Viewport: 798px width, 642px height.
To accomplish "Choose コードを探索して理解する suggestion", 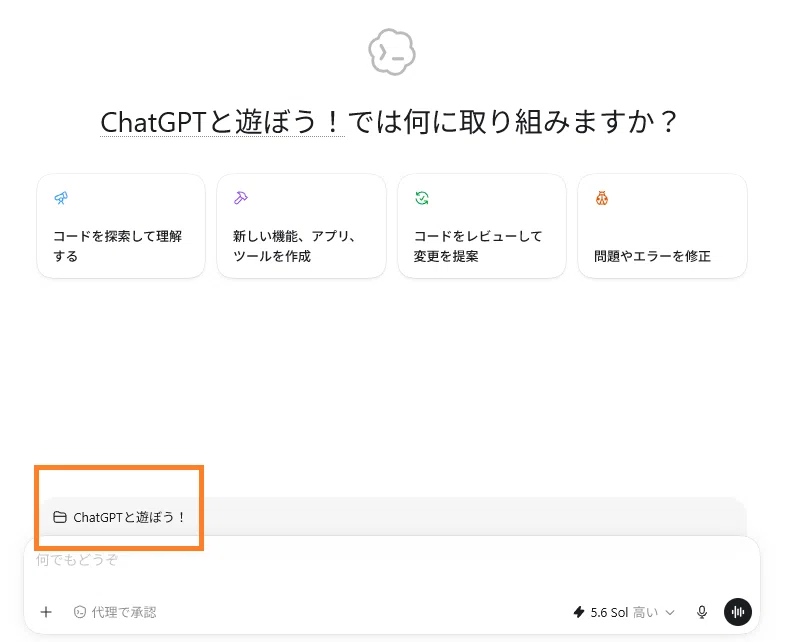I will click(x=121, y=226).
